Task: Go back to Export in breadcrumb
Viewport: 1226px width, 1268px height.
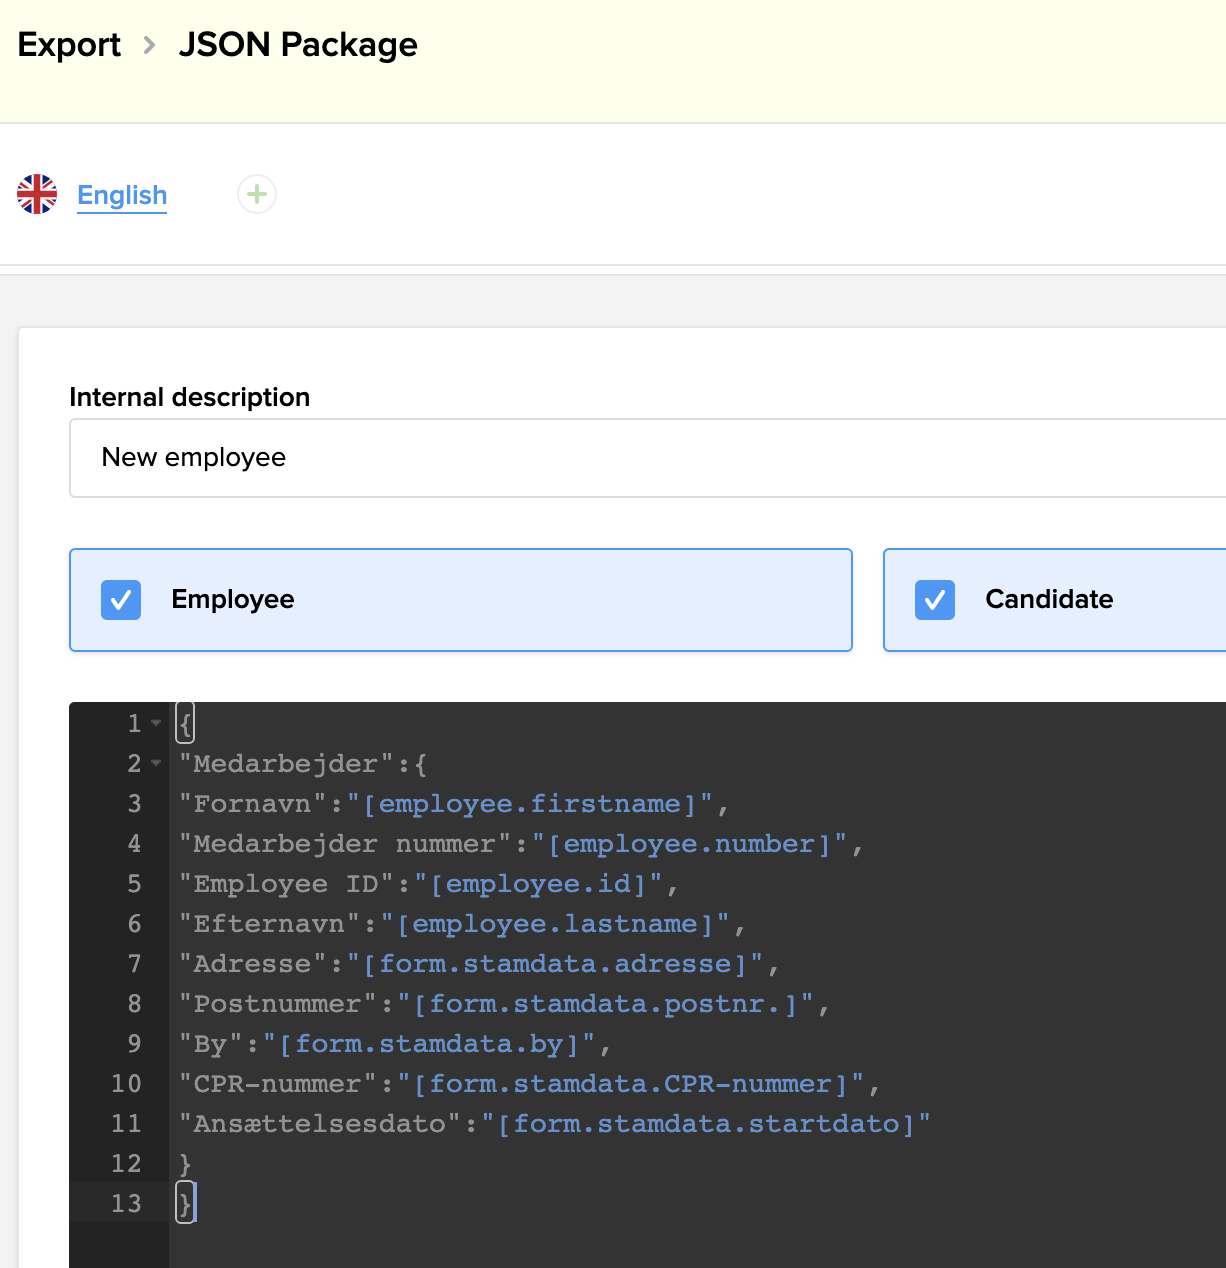Action: (x=69, y=45)
